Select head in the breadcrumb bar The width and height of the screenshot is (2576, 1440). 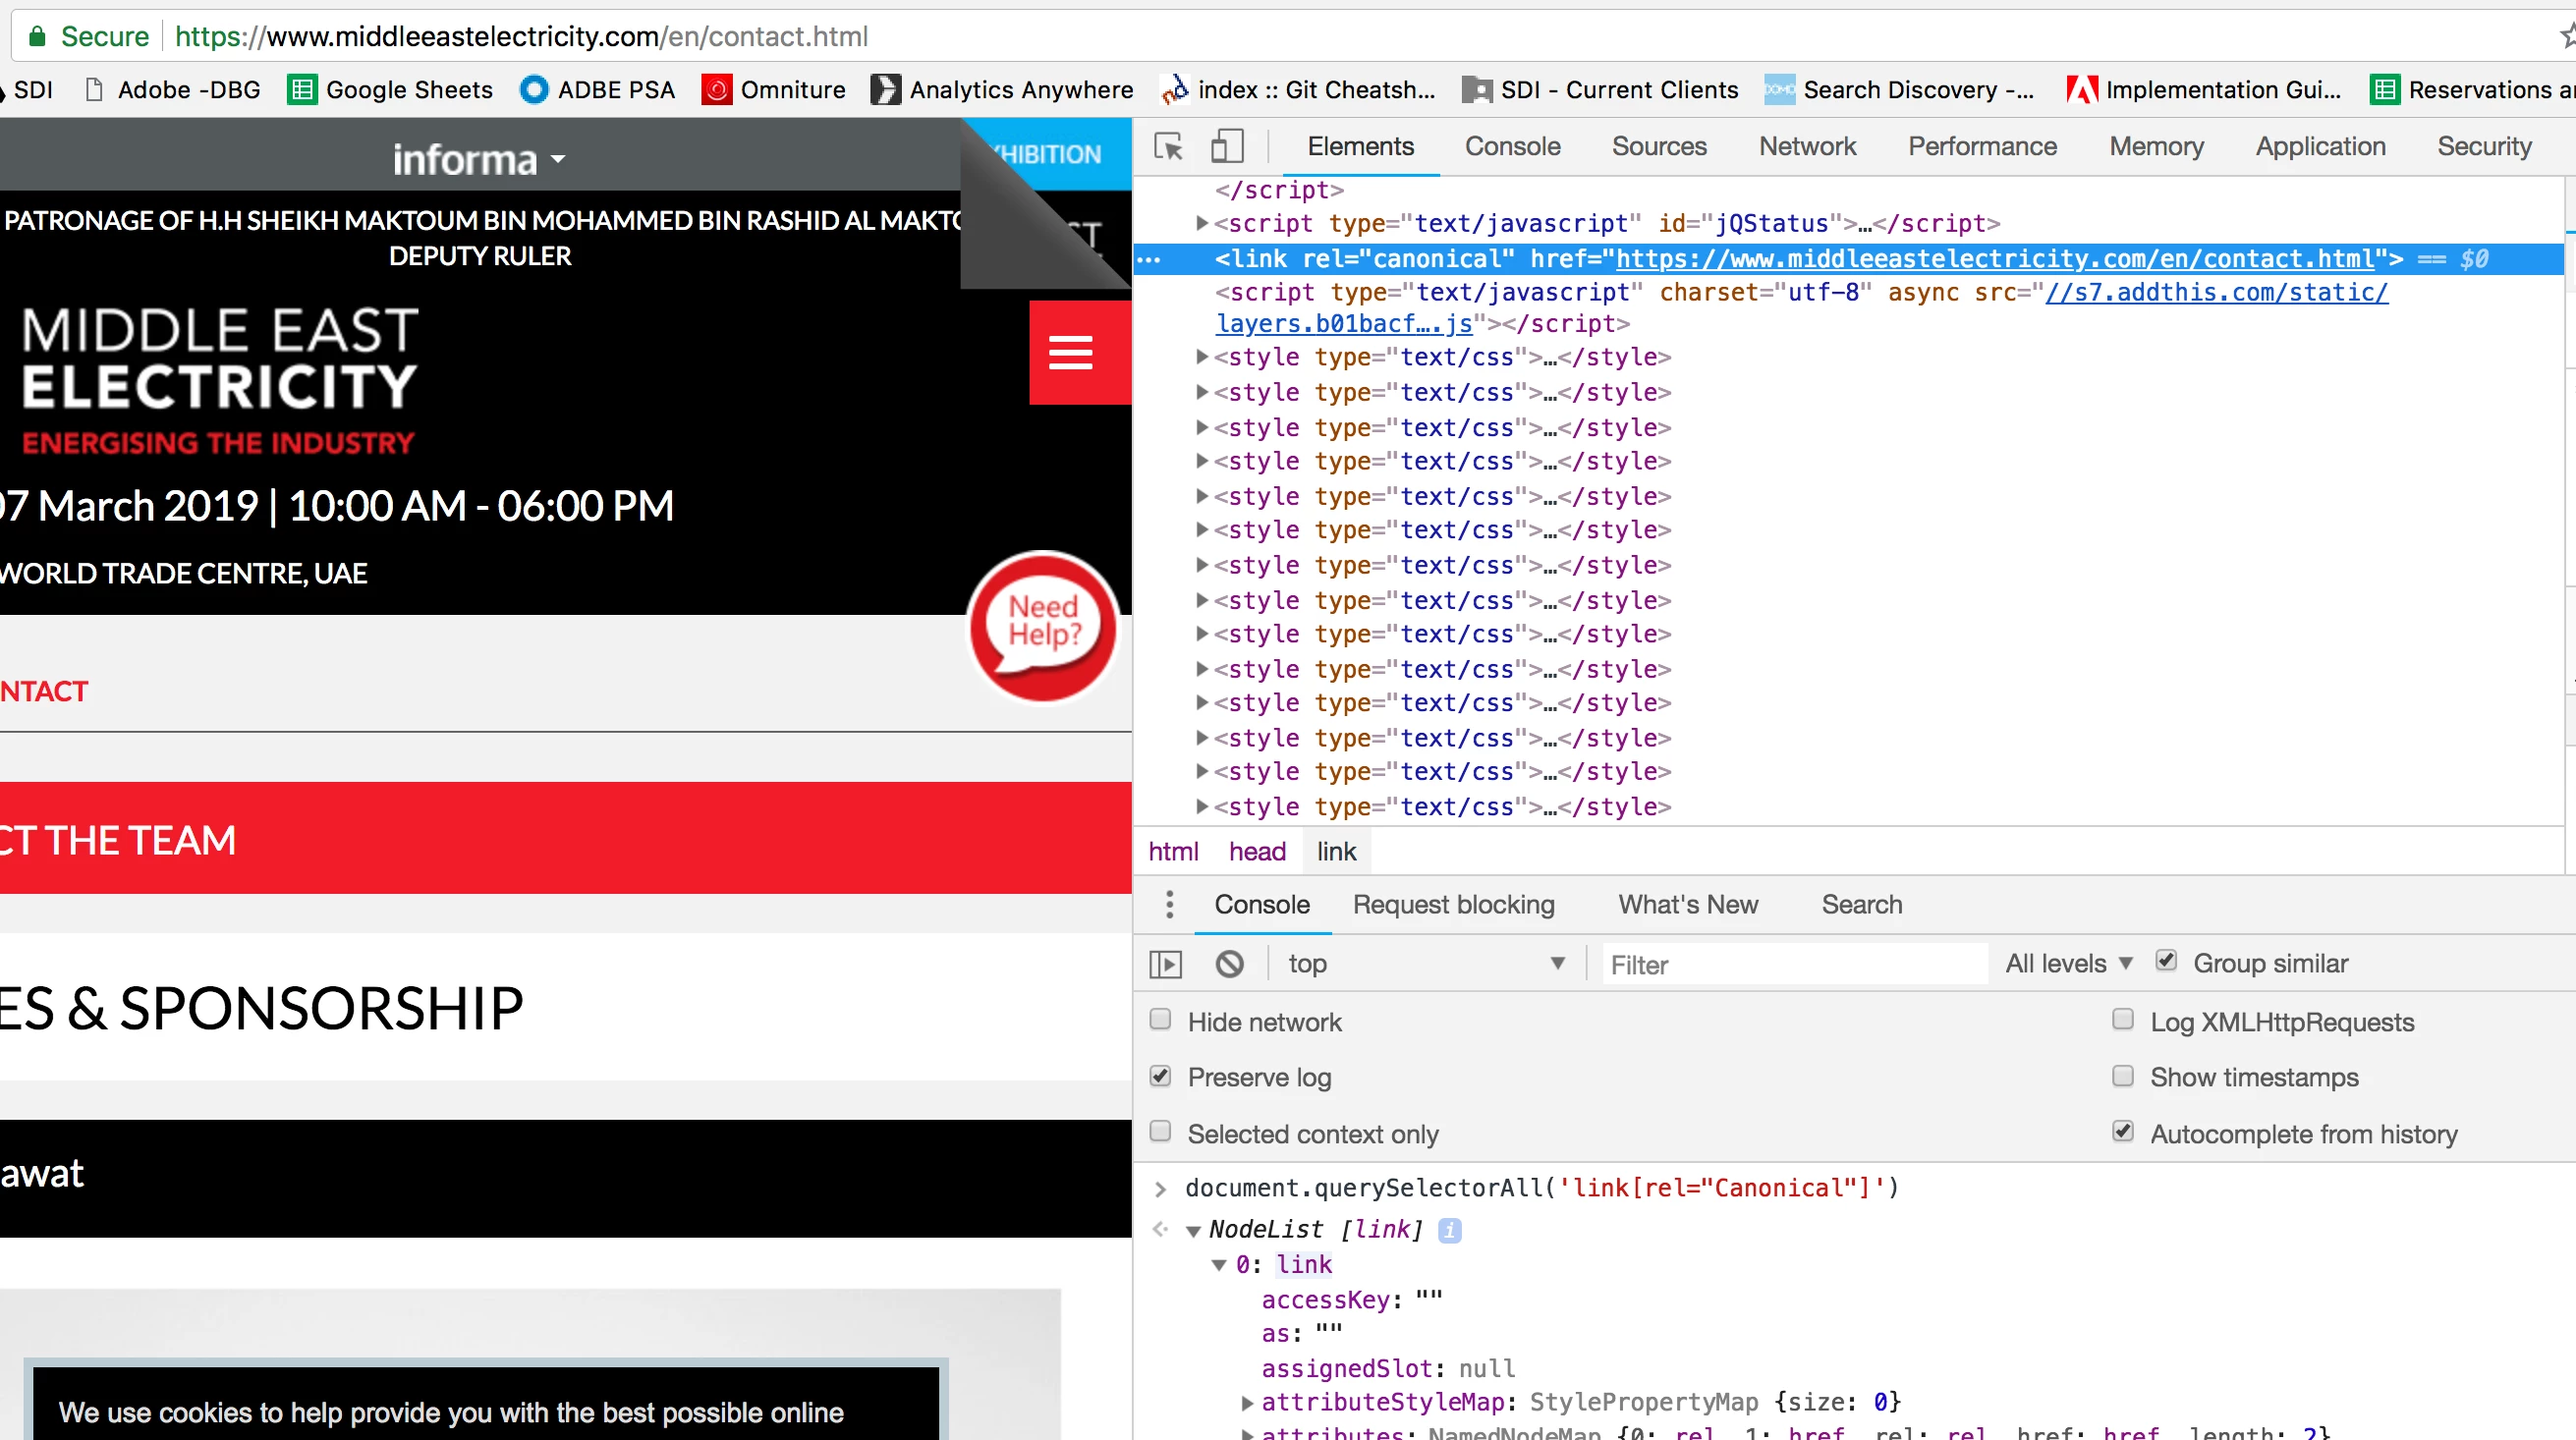pos(1257,852)
